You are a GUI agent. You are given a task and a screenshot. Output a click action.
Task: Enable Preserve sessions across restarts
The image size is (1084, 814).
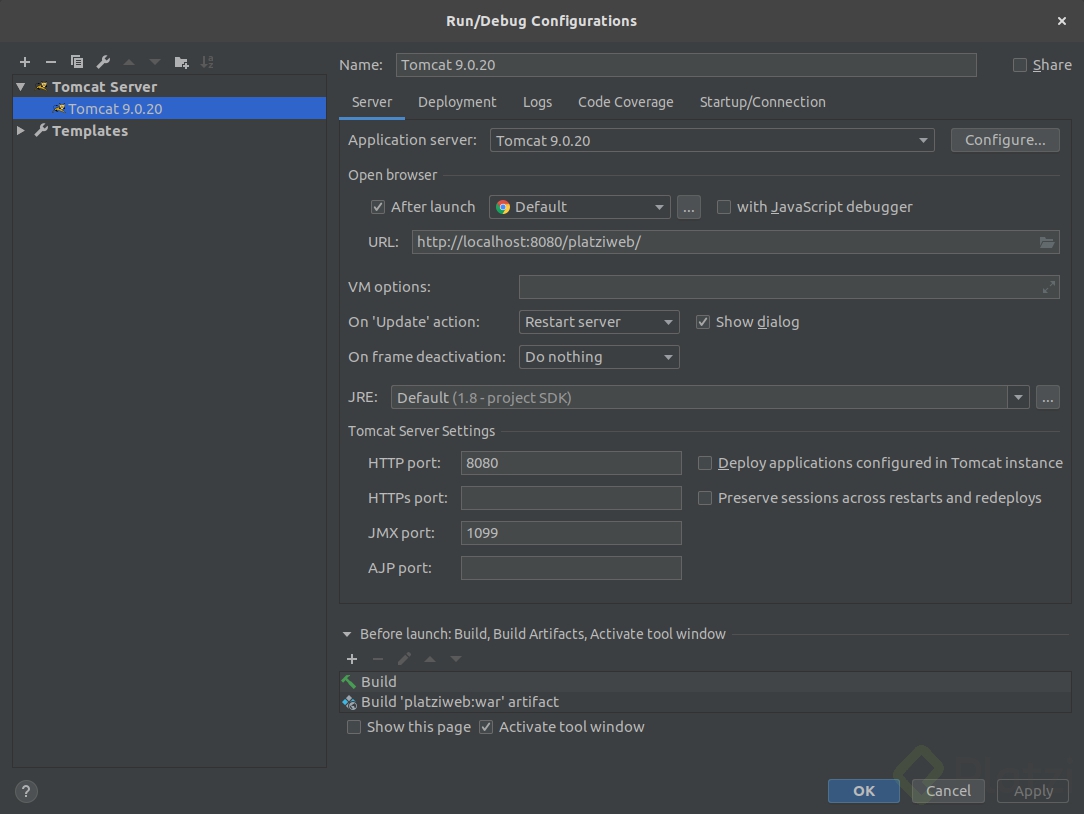pos(705,498)
